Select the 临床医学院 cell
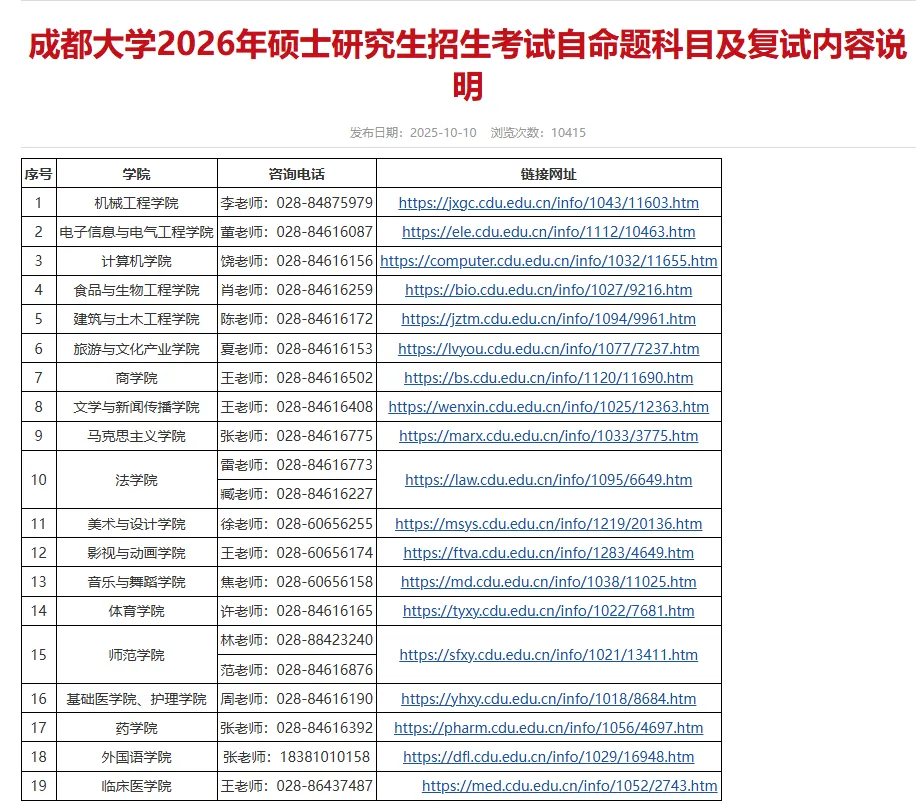 coord(136,786)
